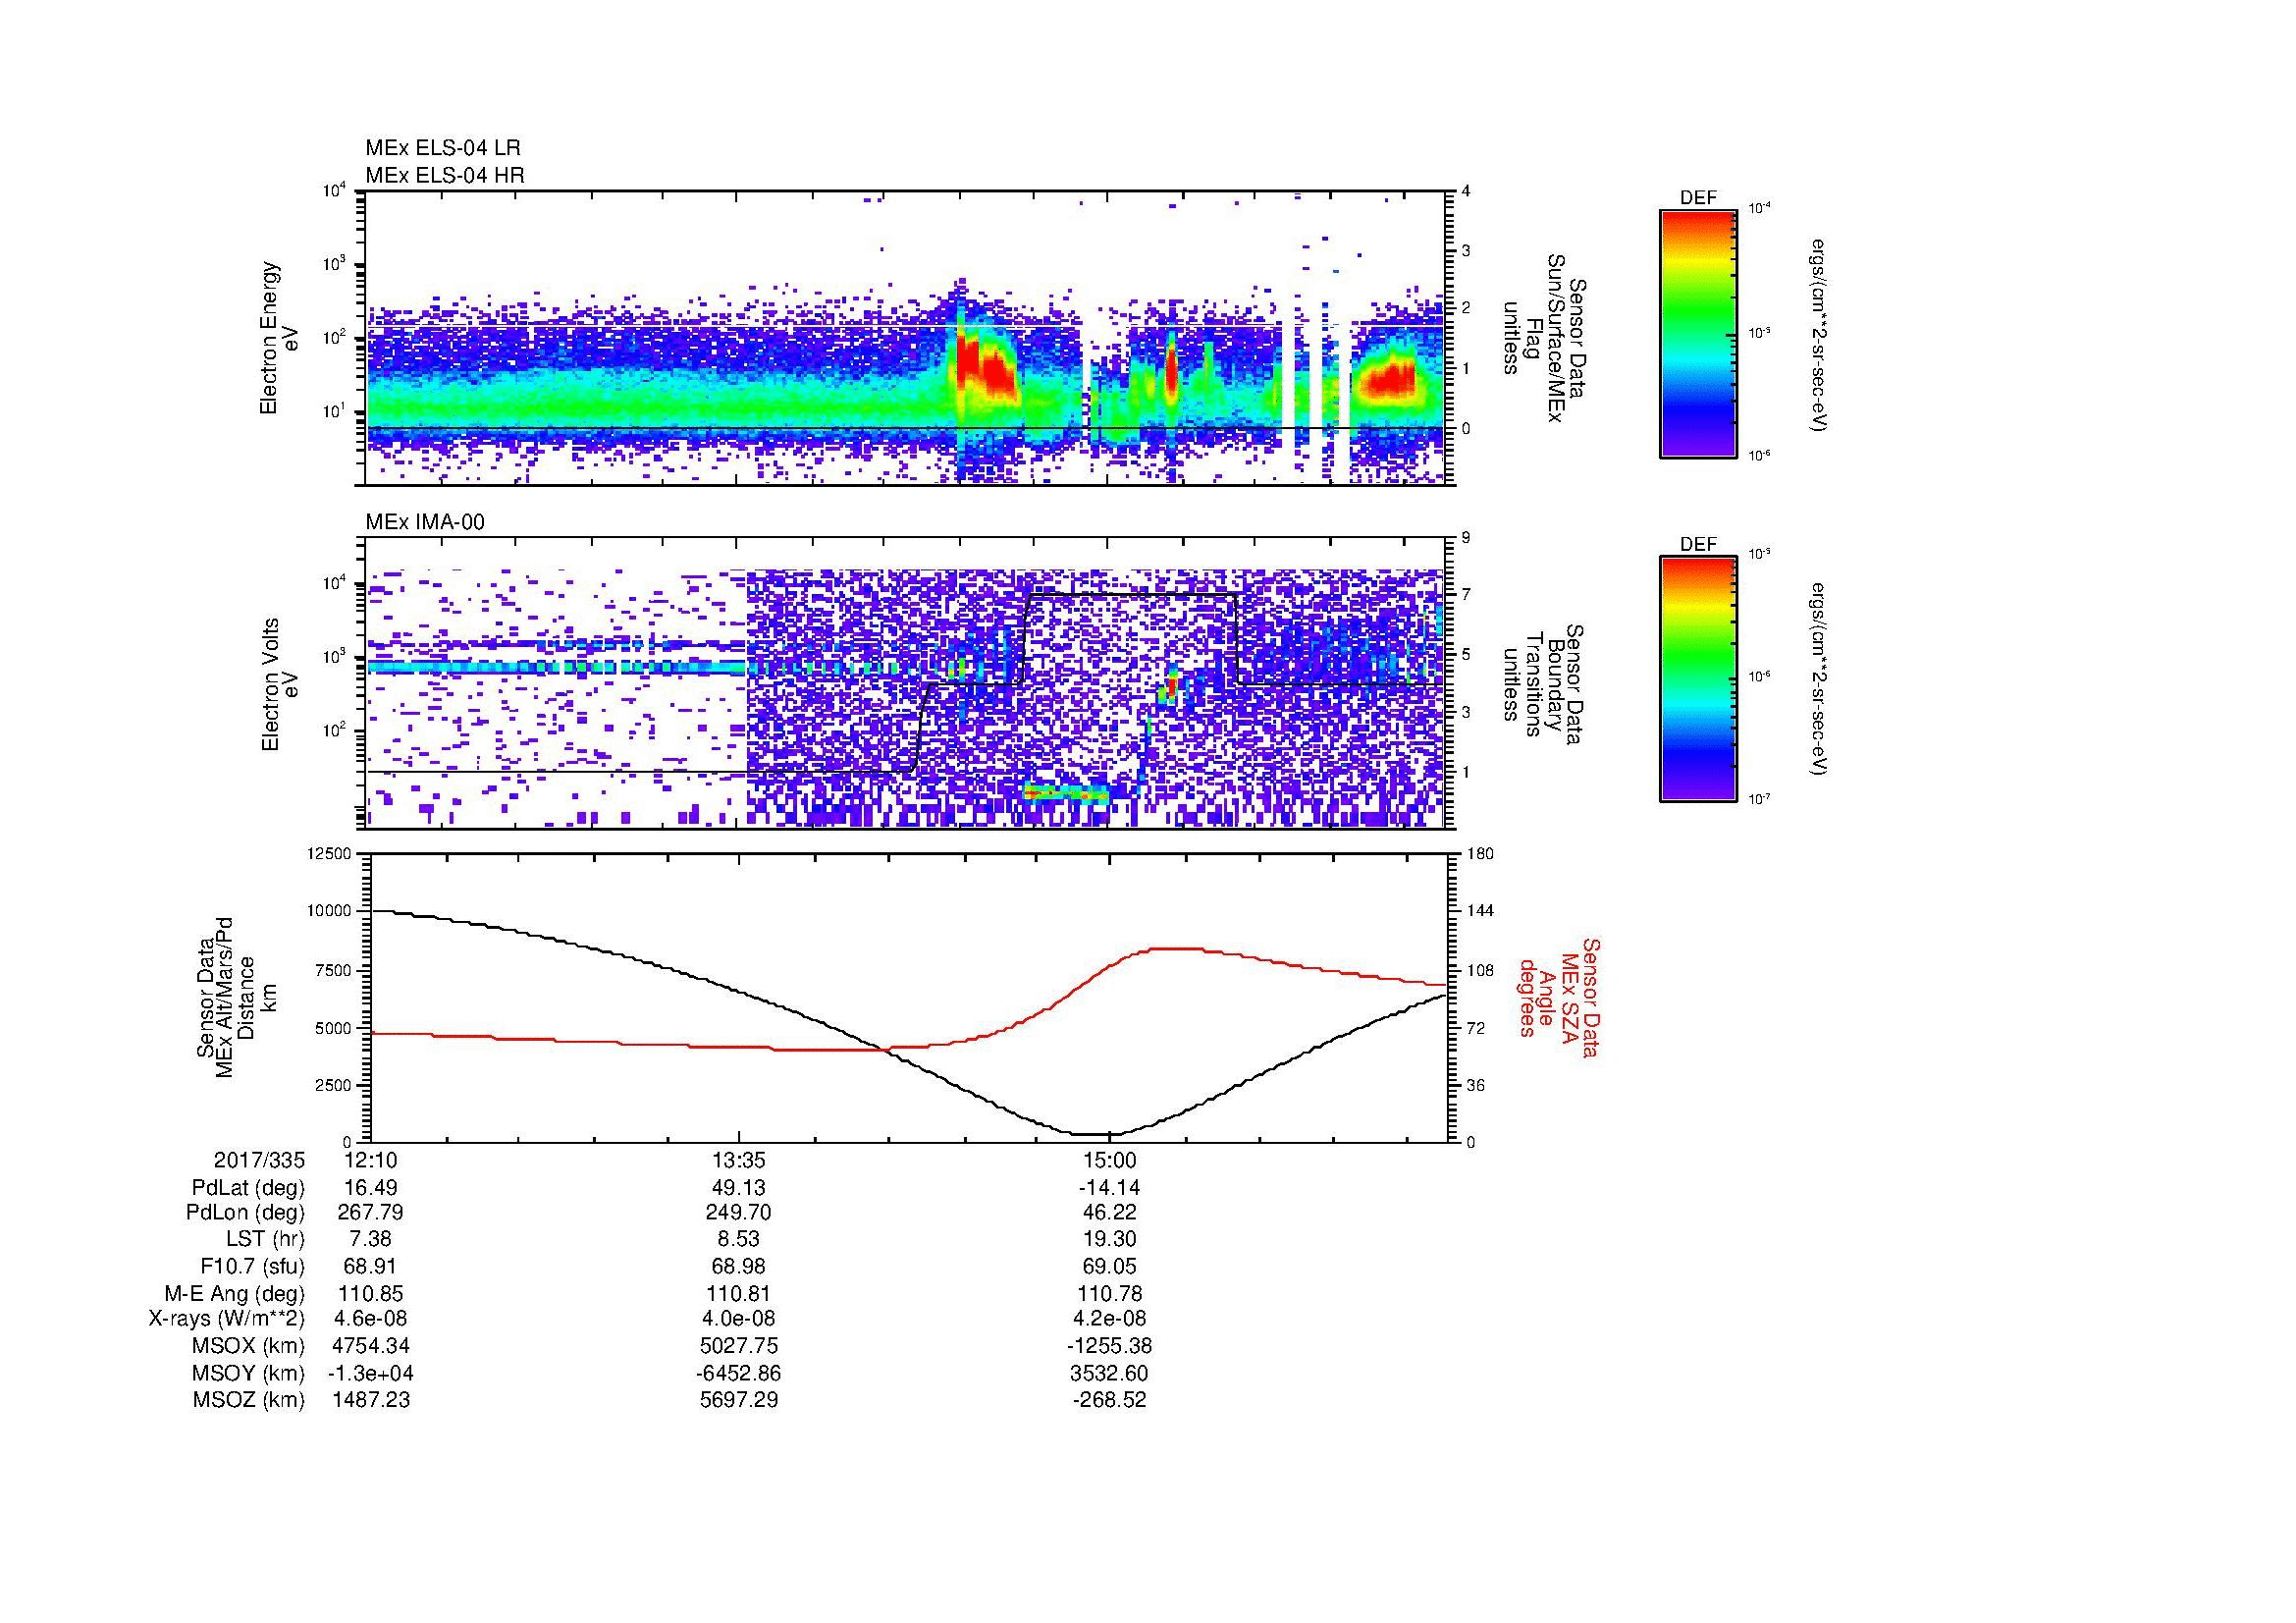Click the F10.7 value 68.98

point(739,1266)
